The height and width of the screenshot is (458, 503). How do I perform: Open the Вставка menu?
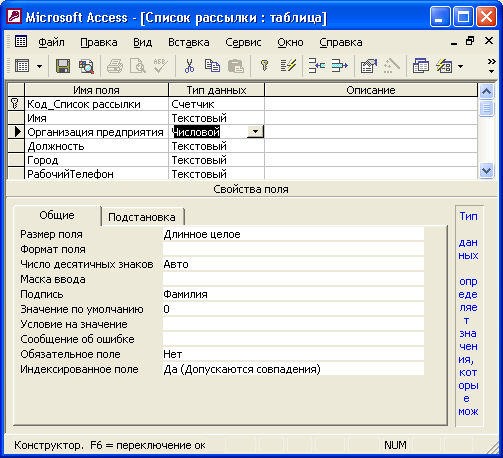coord(189,42)
